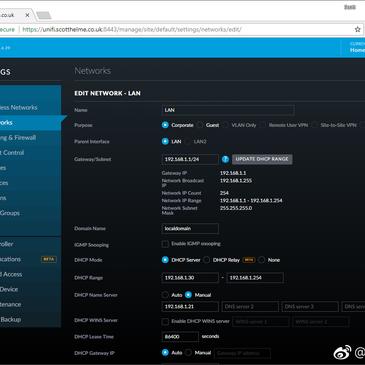
Task: Click the DNS server 3 field
Action: tap(310, 306)
